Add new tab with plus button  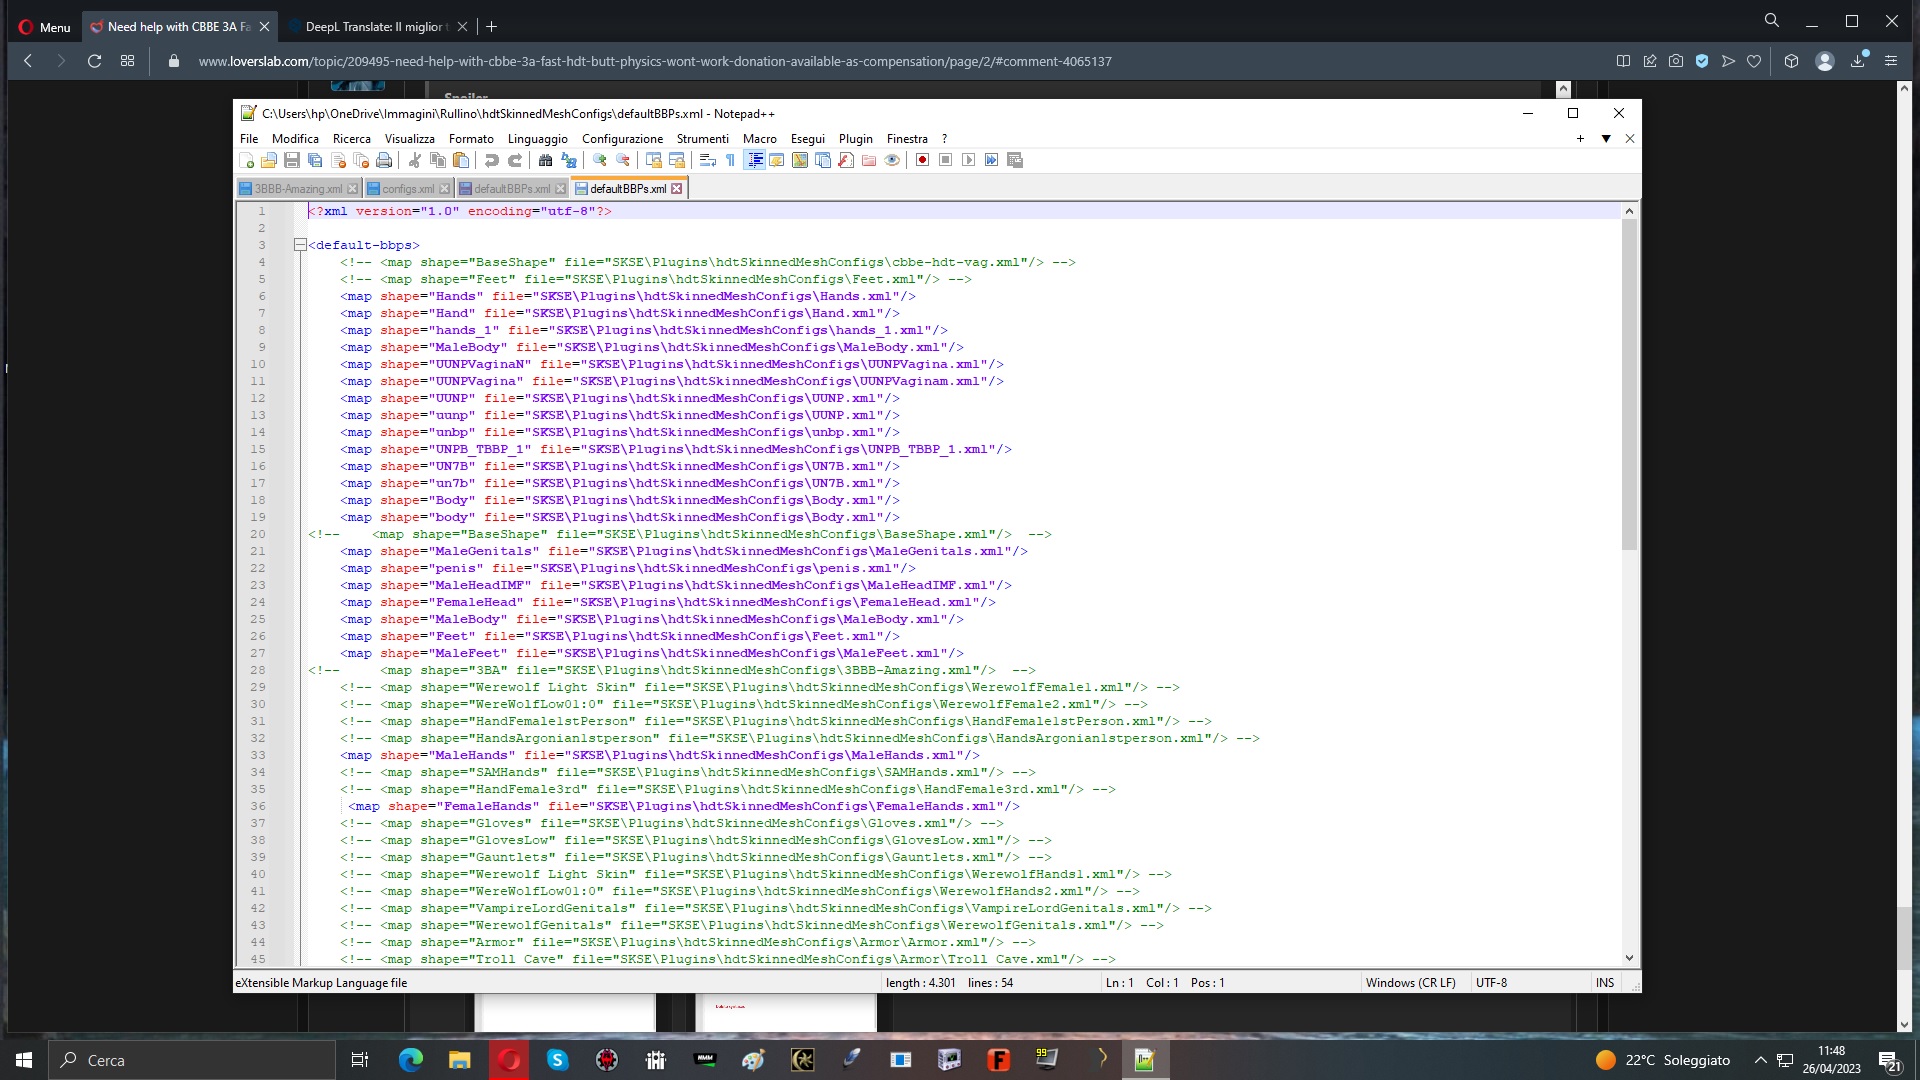(1580, 139)
